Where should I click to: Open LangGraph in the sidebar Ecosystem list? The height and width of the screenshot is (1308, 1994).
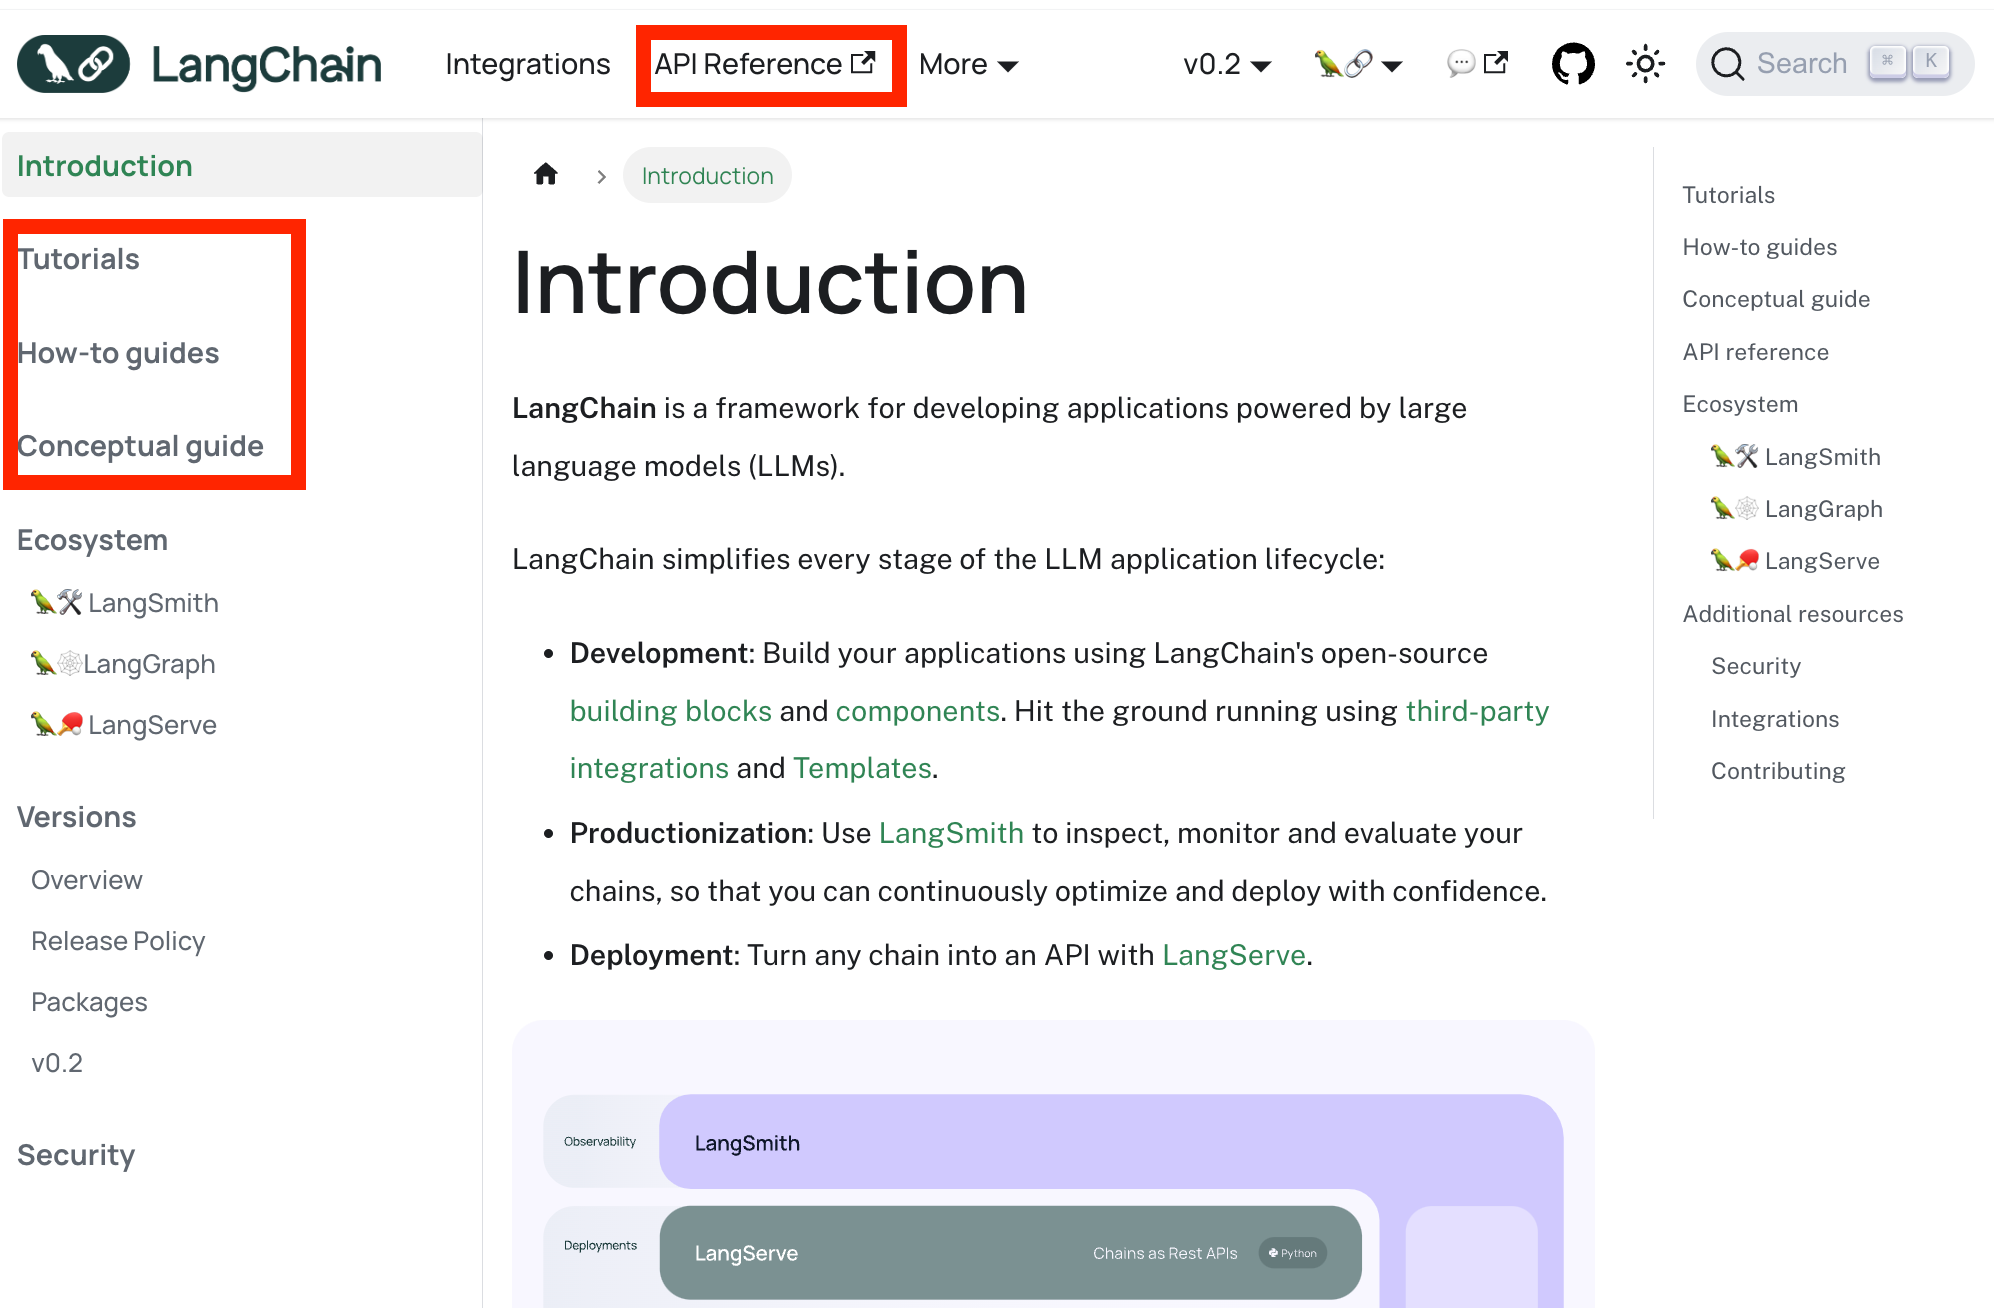pos(148,664)
